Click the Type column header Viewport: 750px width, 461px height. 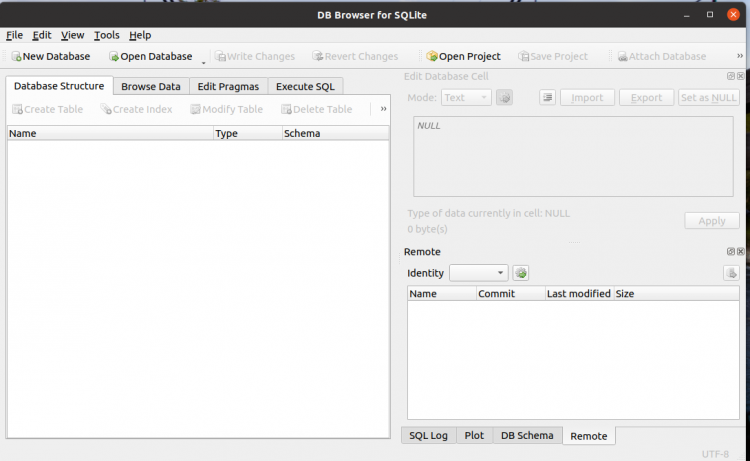click(x=248, y=133)
